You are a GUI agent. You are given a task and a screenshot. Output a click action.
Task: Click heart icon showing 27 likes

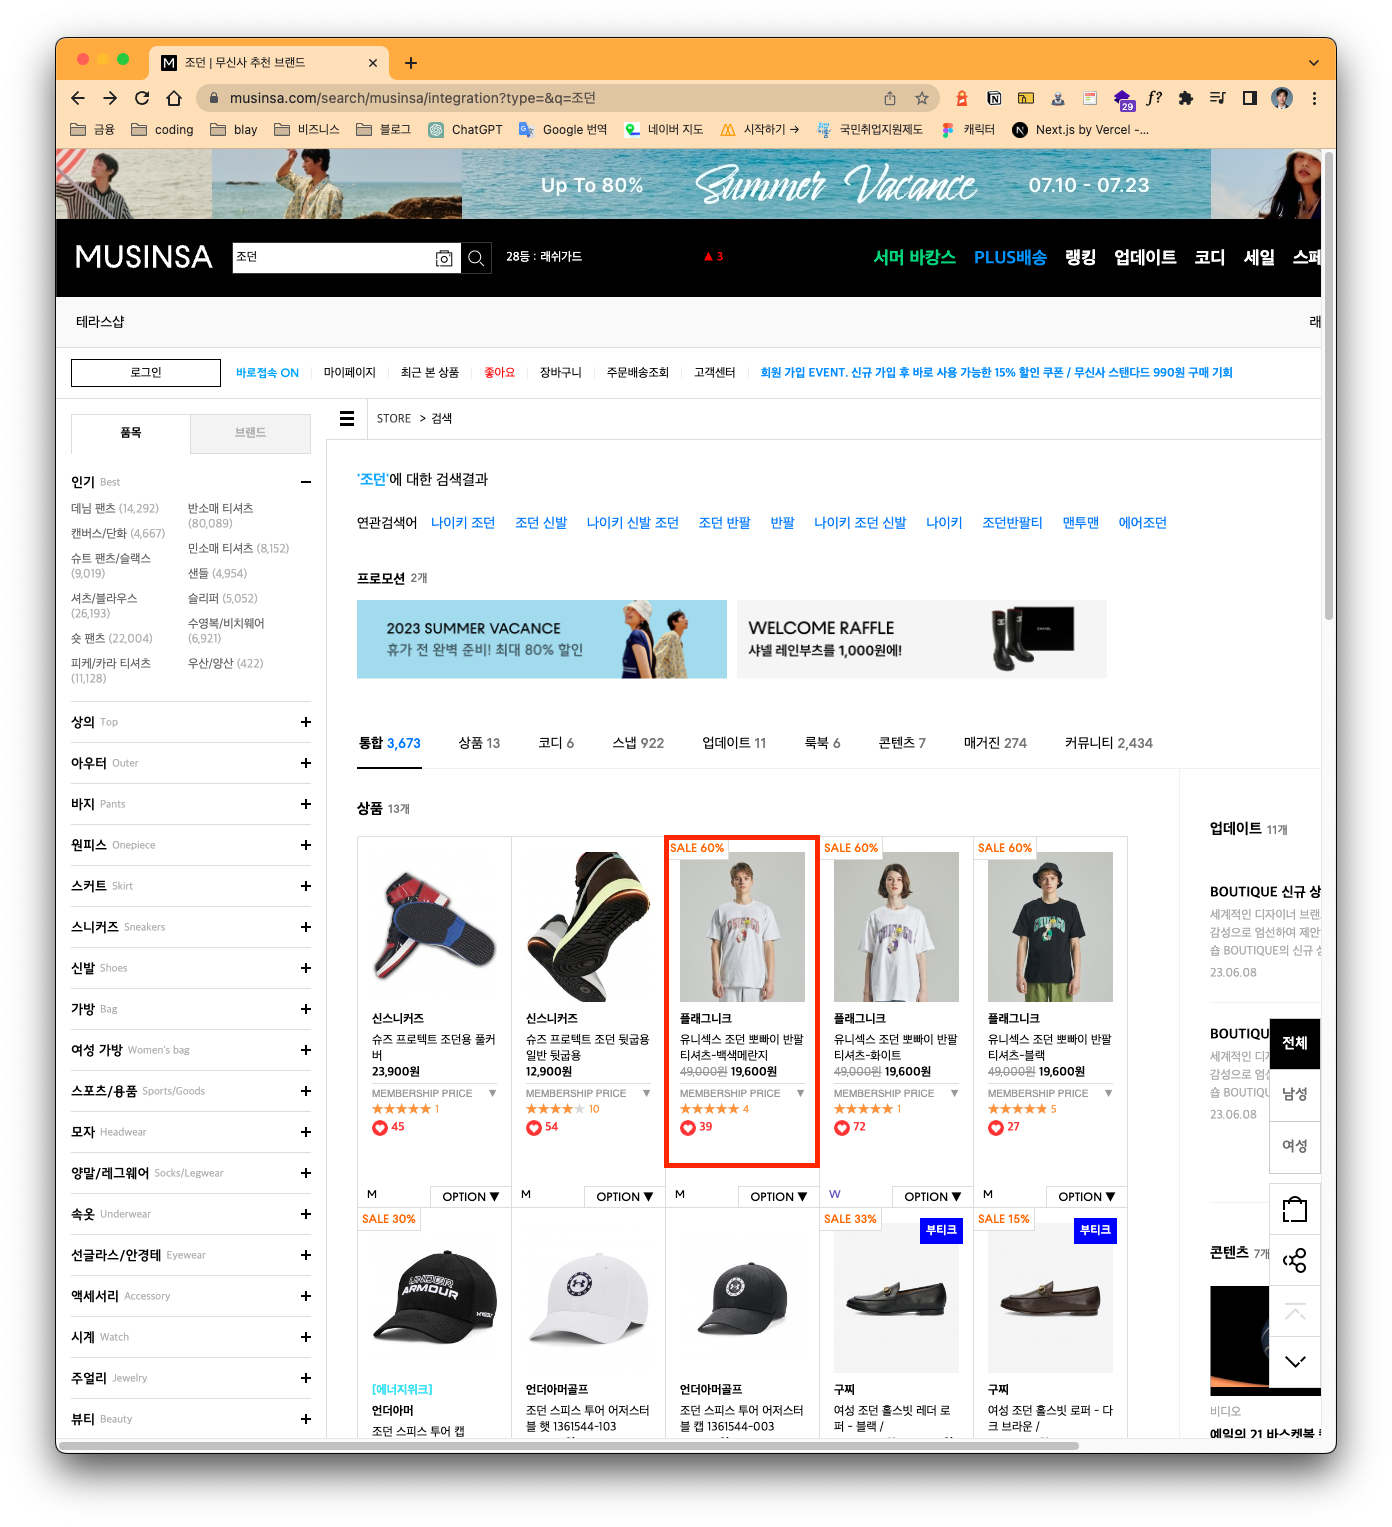pos(996,1128)
